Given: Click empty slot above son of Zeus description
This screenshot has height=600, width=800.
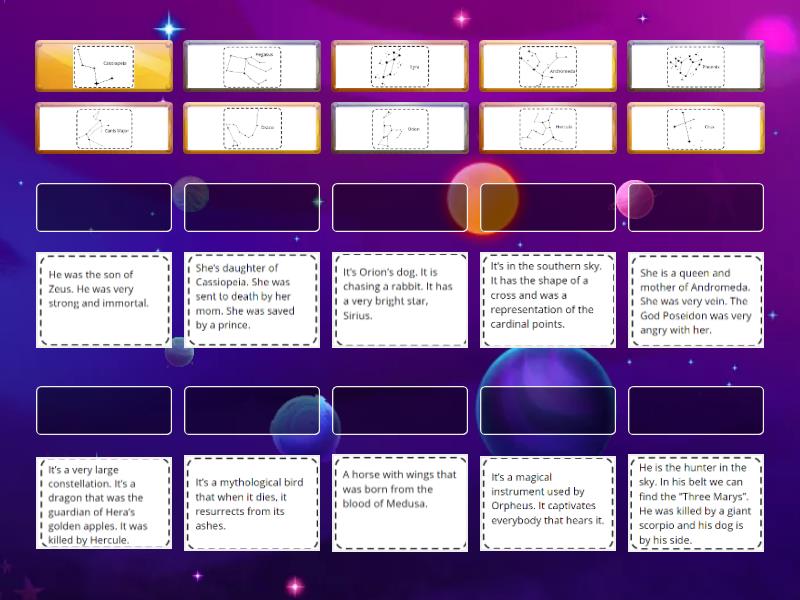Looking at the screenshot, I should pos(104,207).
